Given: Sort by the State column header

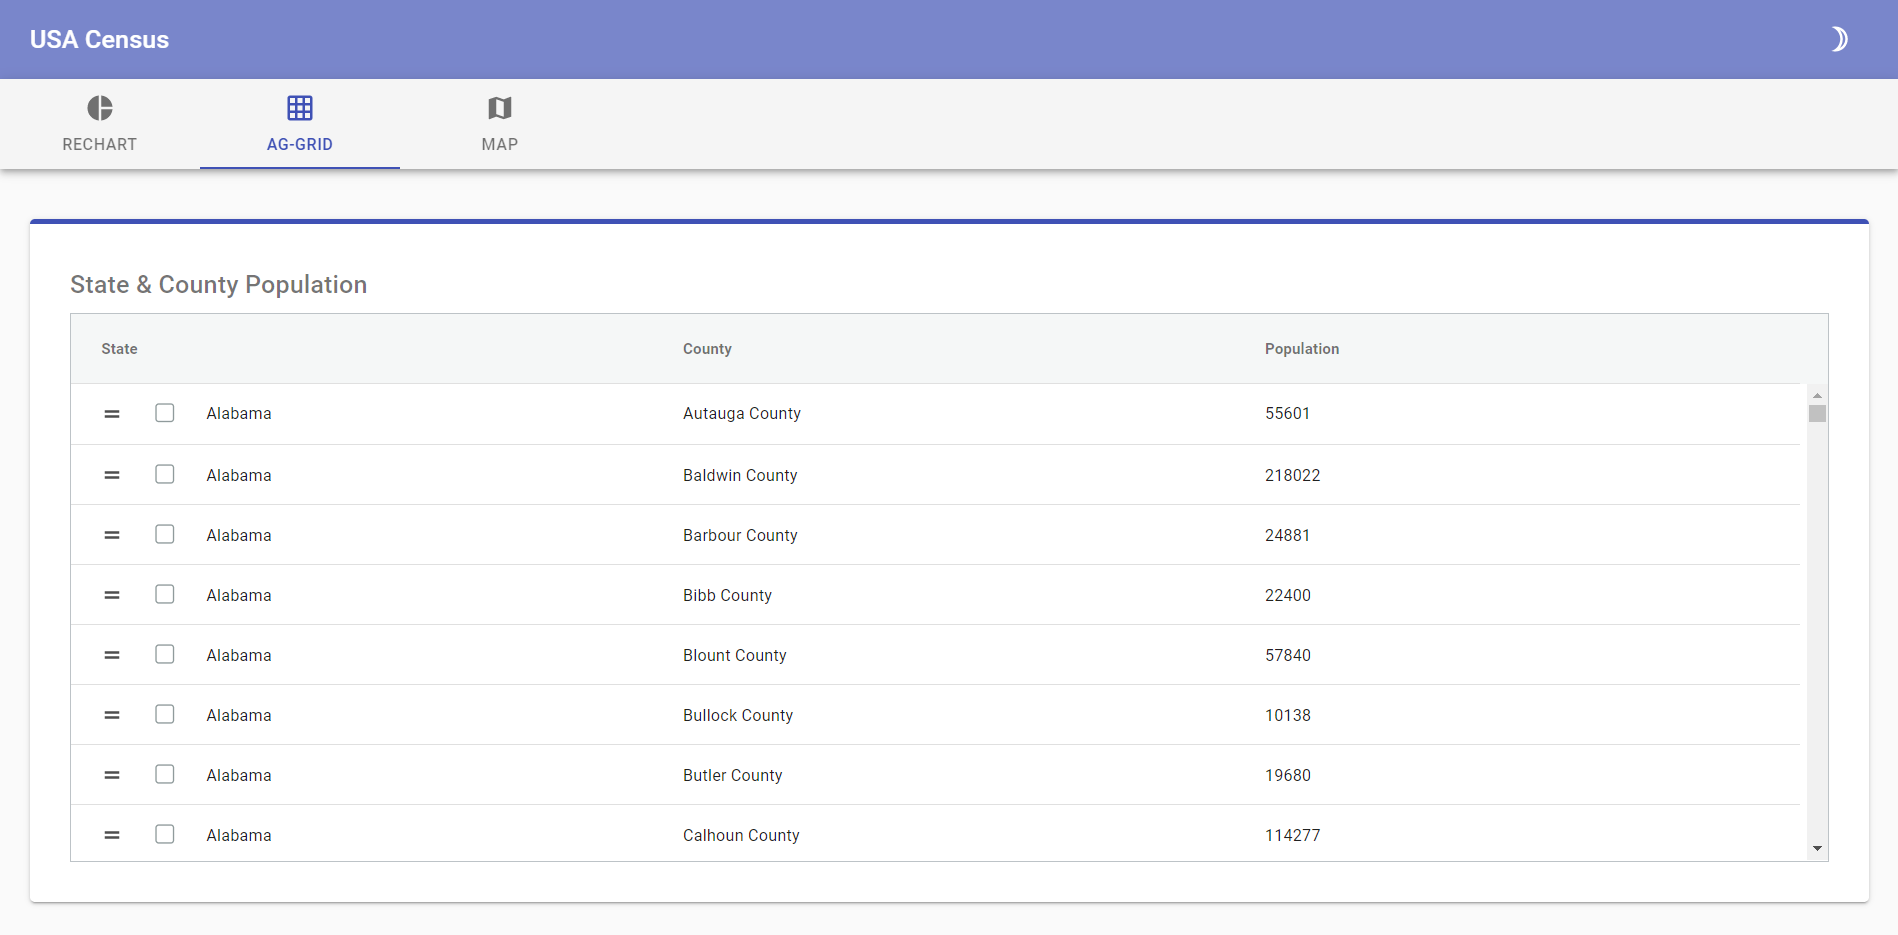Looking at the screenshot, I should [119, 349].
